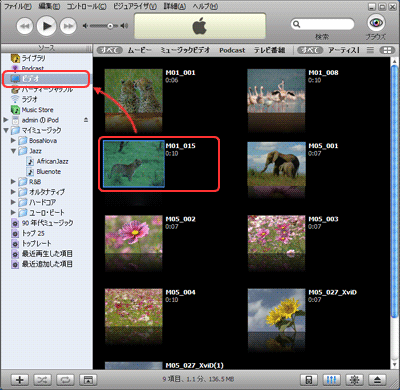Skip to the previous track
The width and height of the screenshot is (400, 390).
25,26
